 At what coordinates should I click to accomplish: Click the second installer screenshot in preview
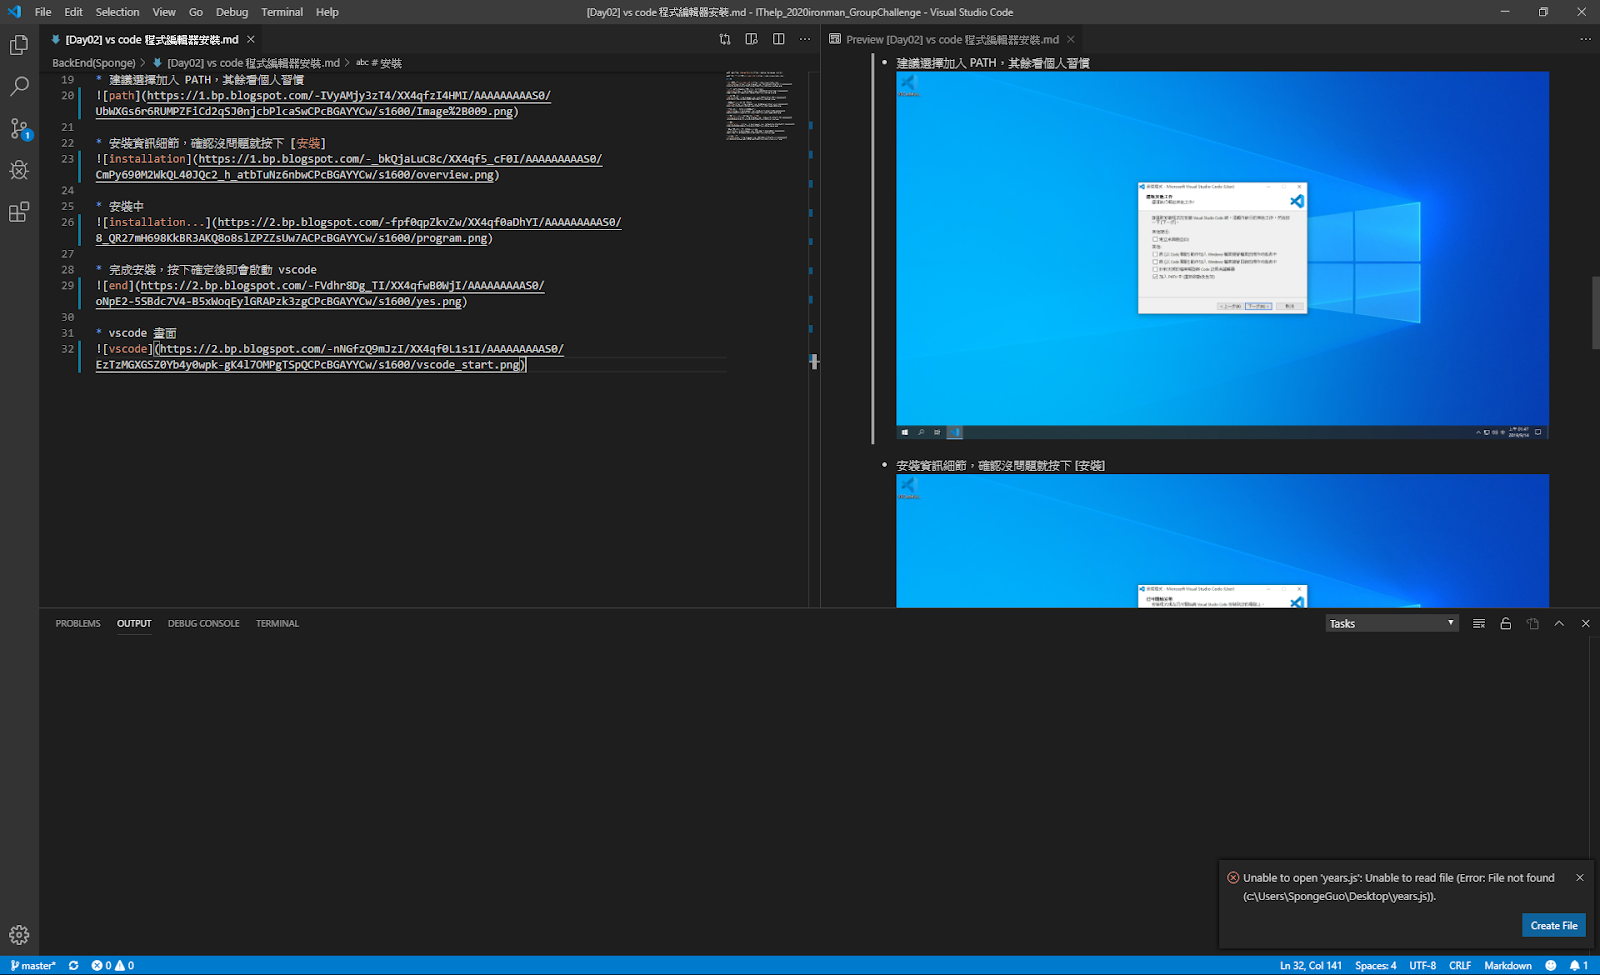point(1222,541)
